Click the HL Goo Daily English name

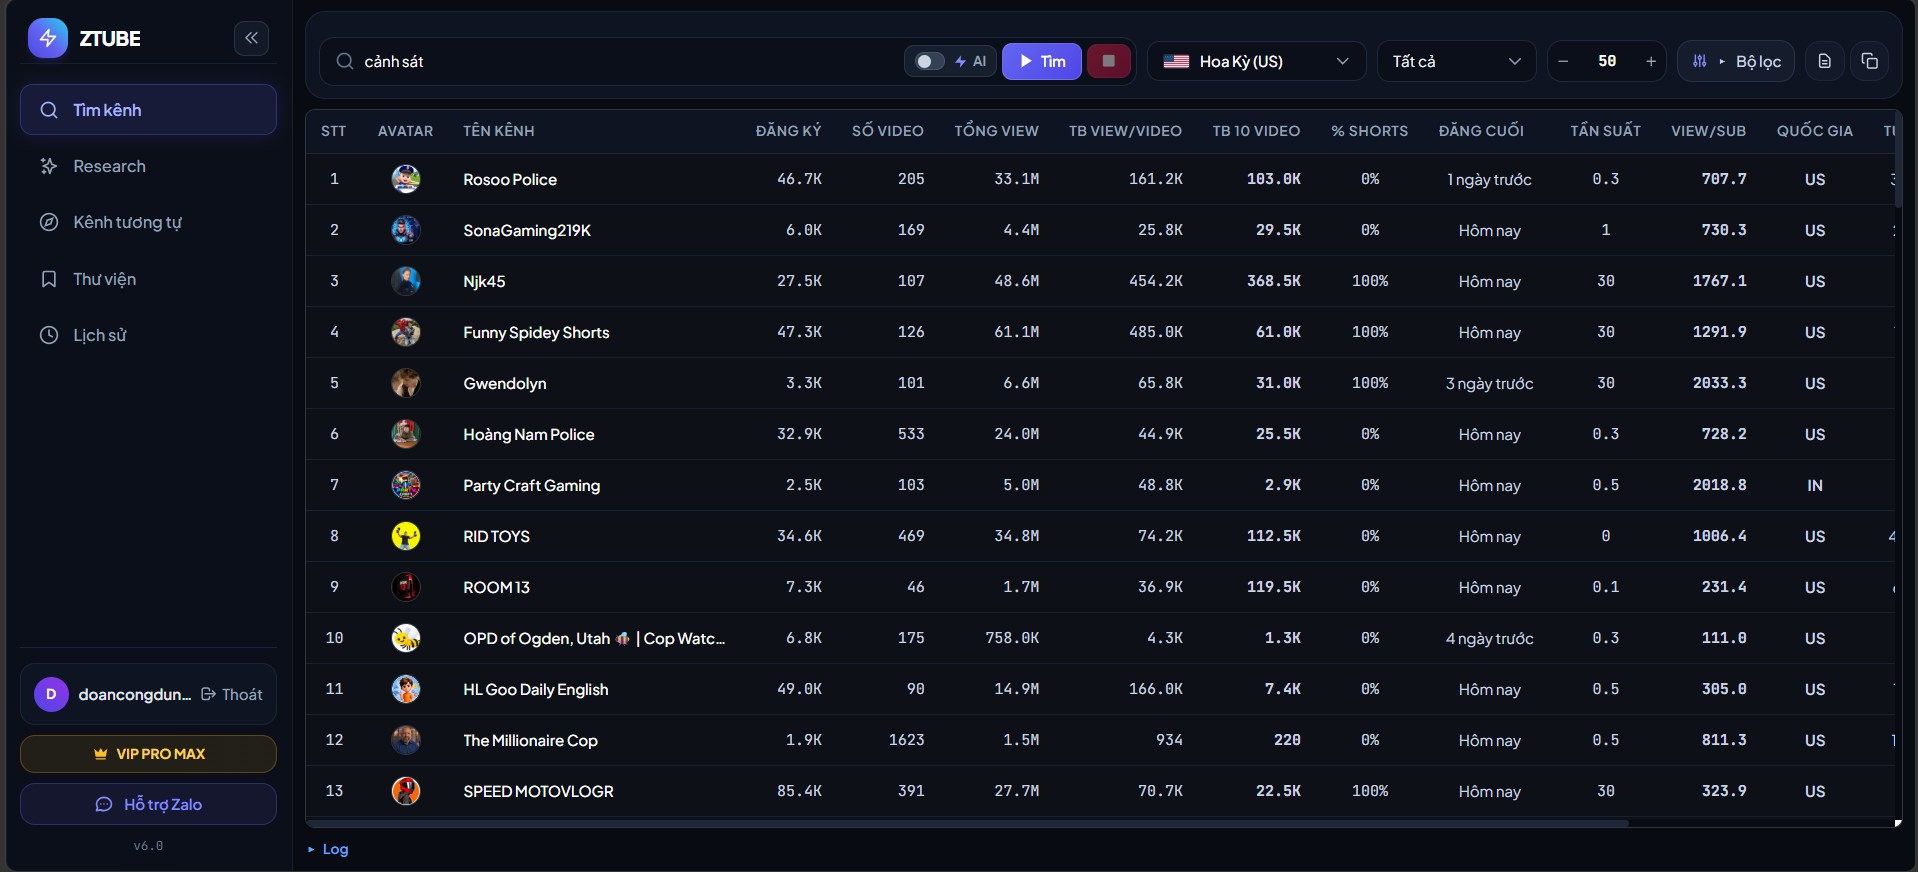[535, 689]
